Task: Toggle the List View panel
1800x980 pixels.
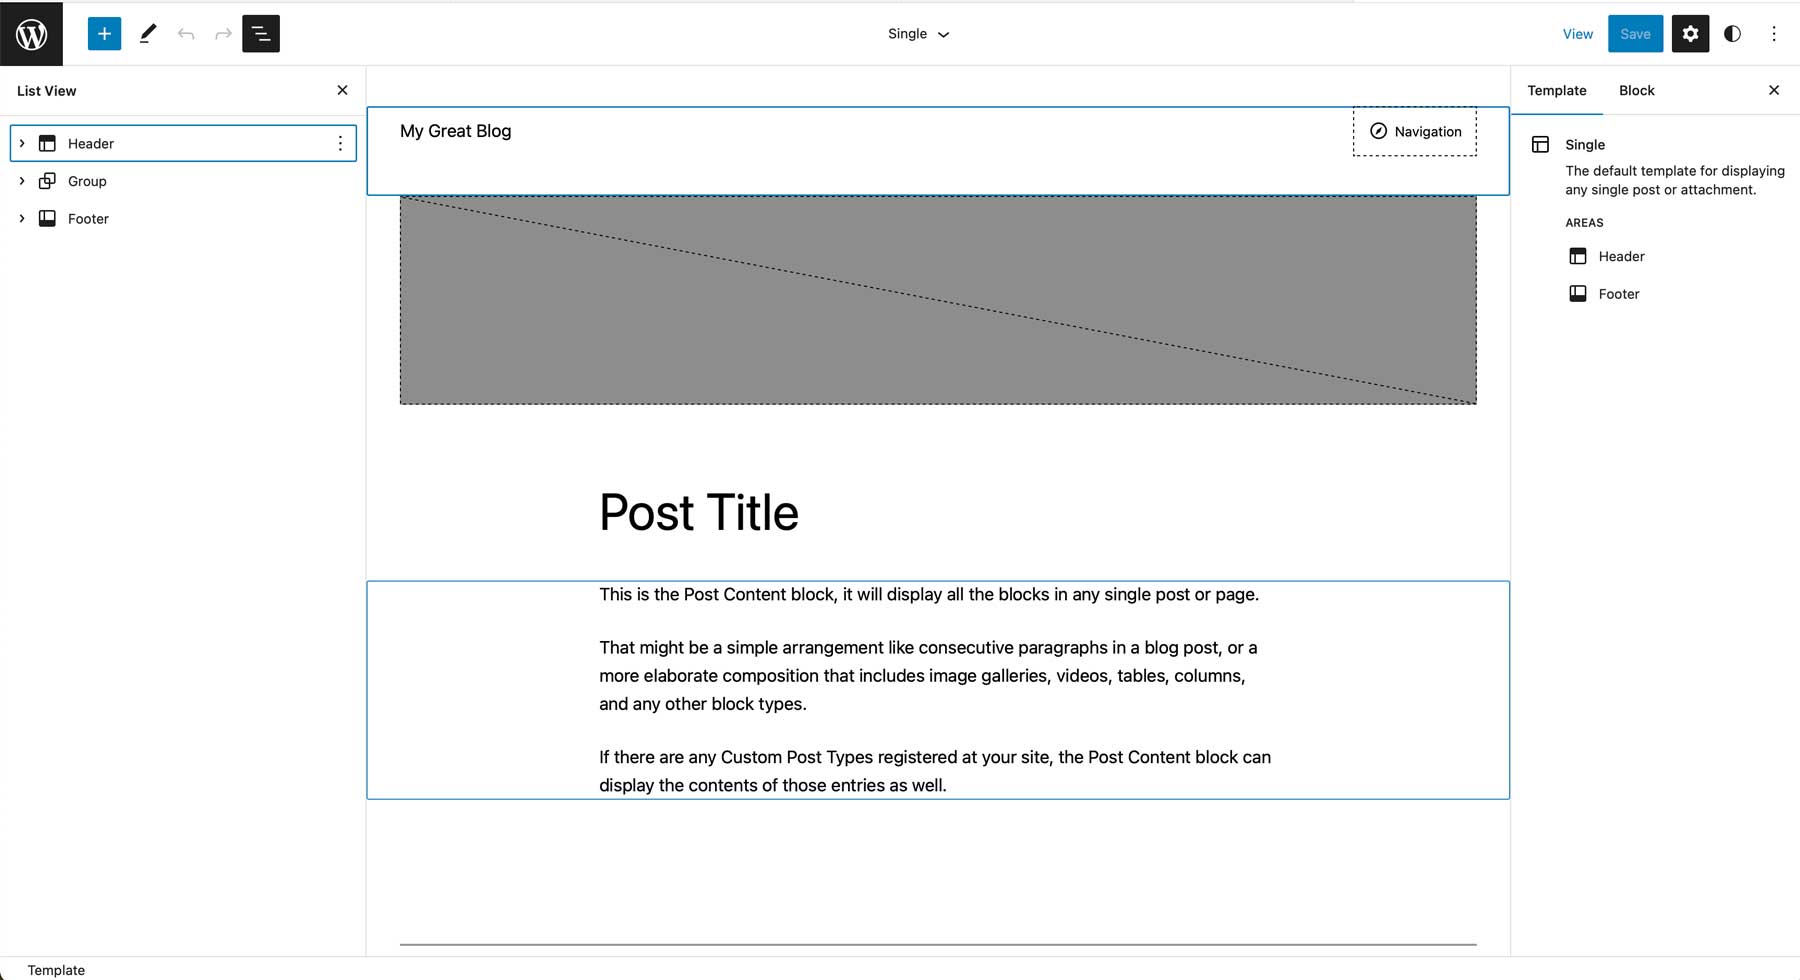Action: [260, 33]
